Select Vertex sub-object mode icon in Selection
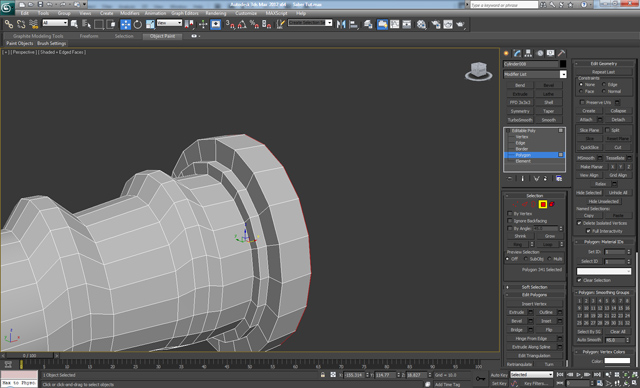640x388 pixels. coord(516,204)
